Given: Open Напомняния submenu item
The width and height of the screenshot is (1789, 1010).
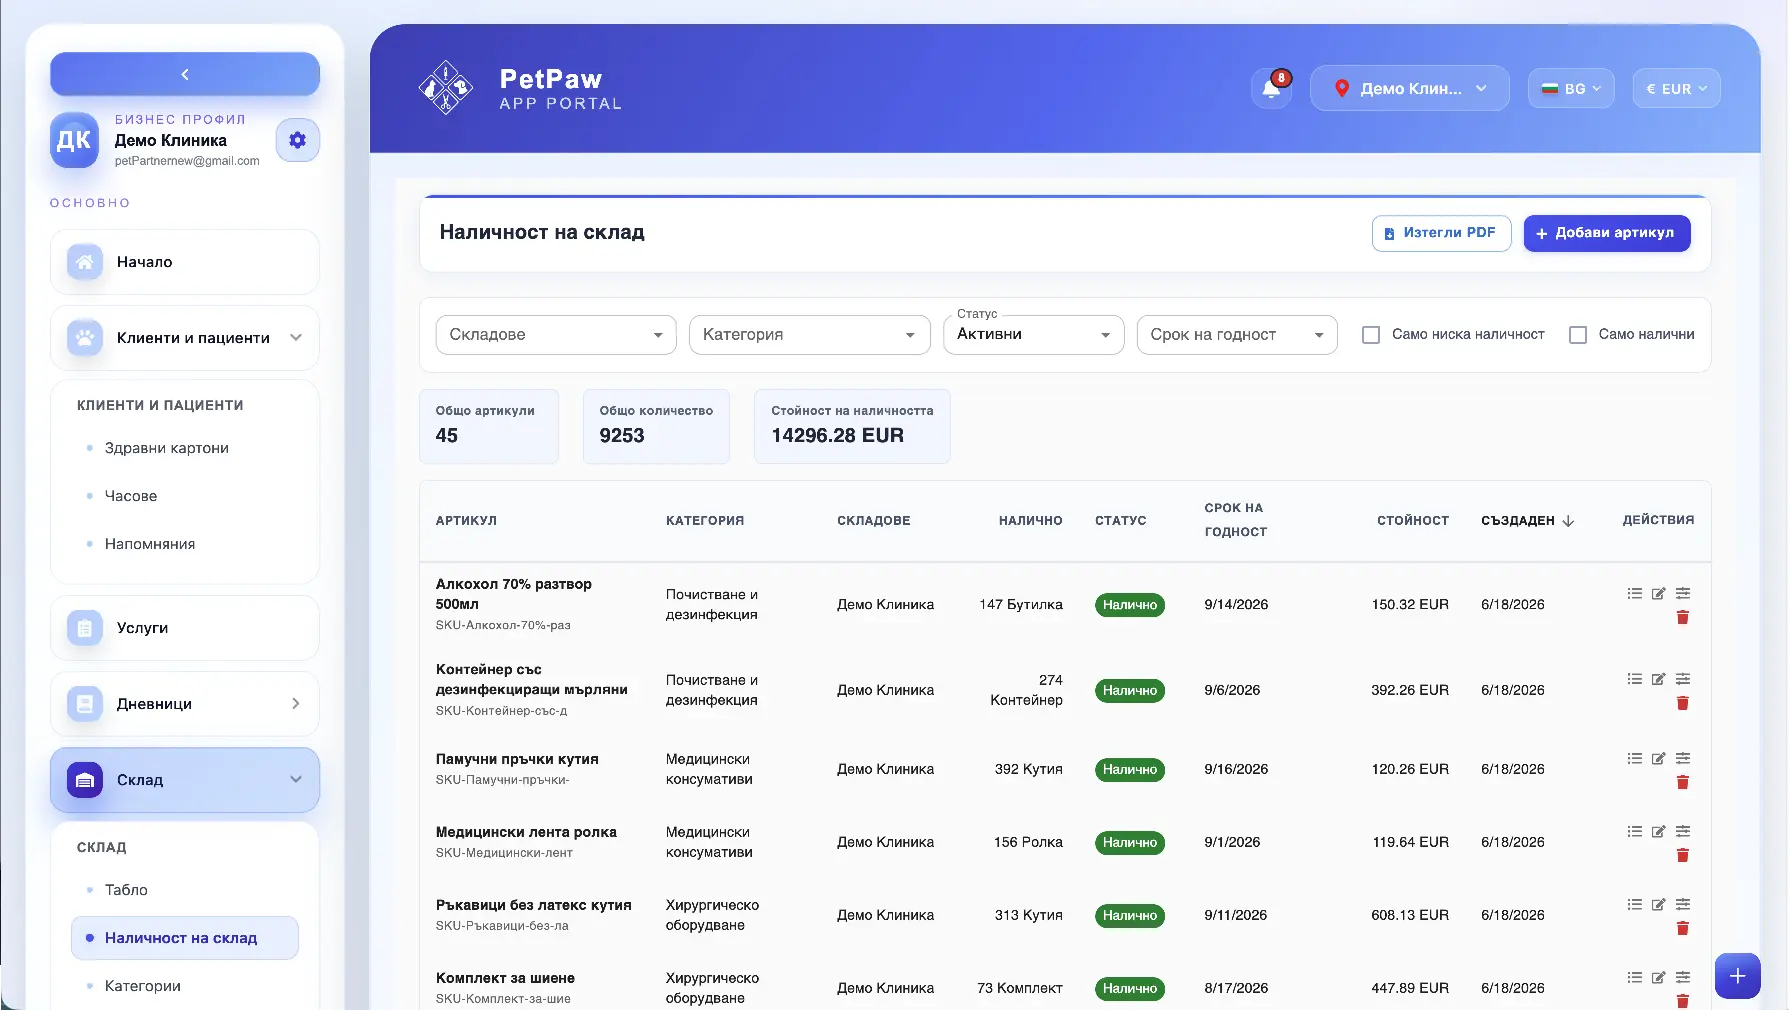Looking at the screenshot, I should point(150,544).
